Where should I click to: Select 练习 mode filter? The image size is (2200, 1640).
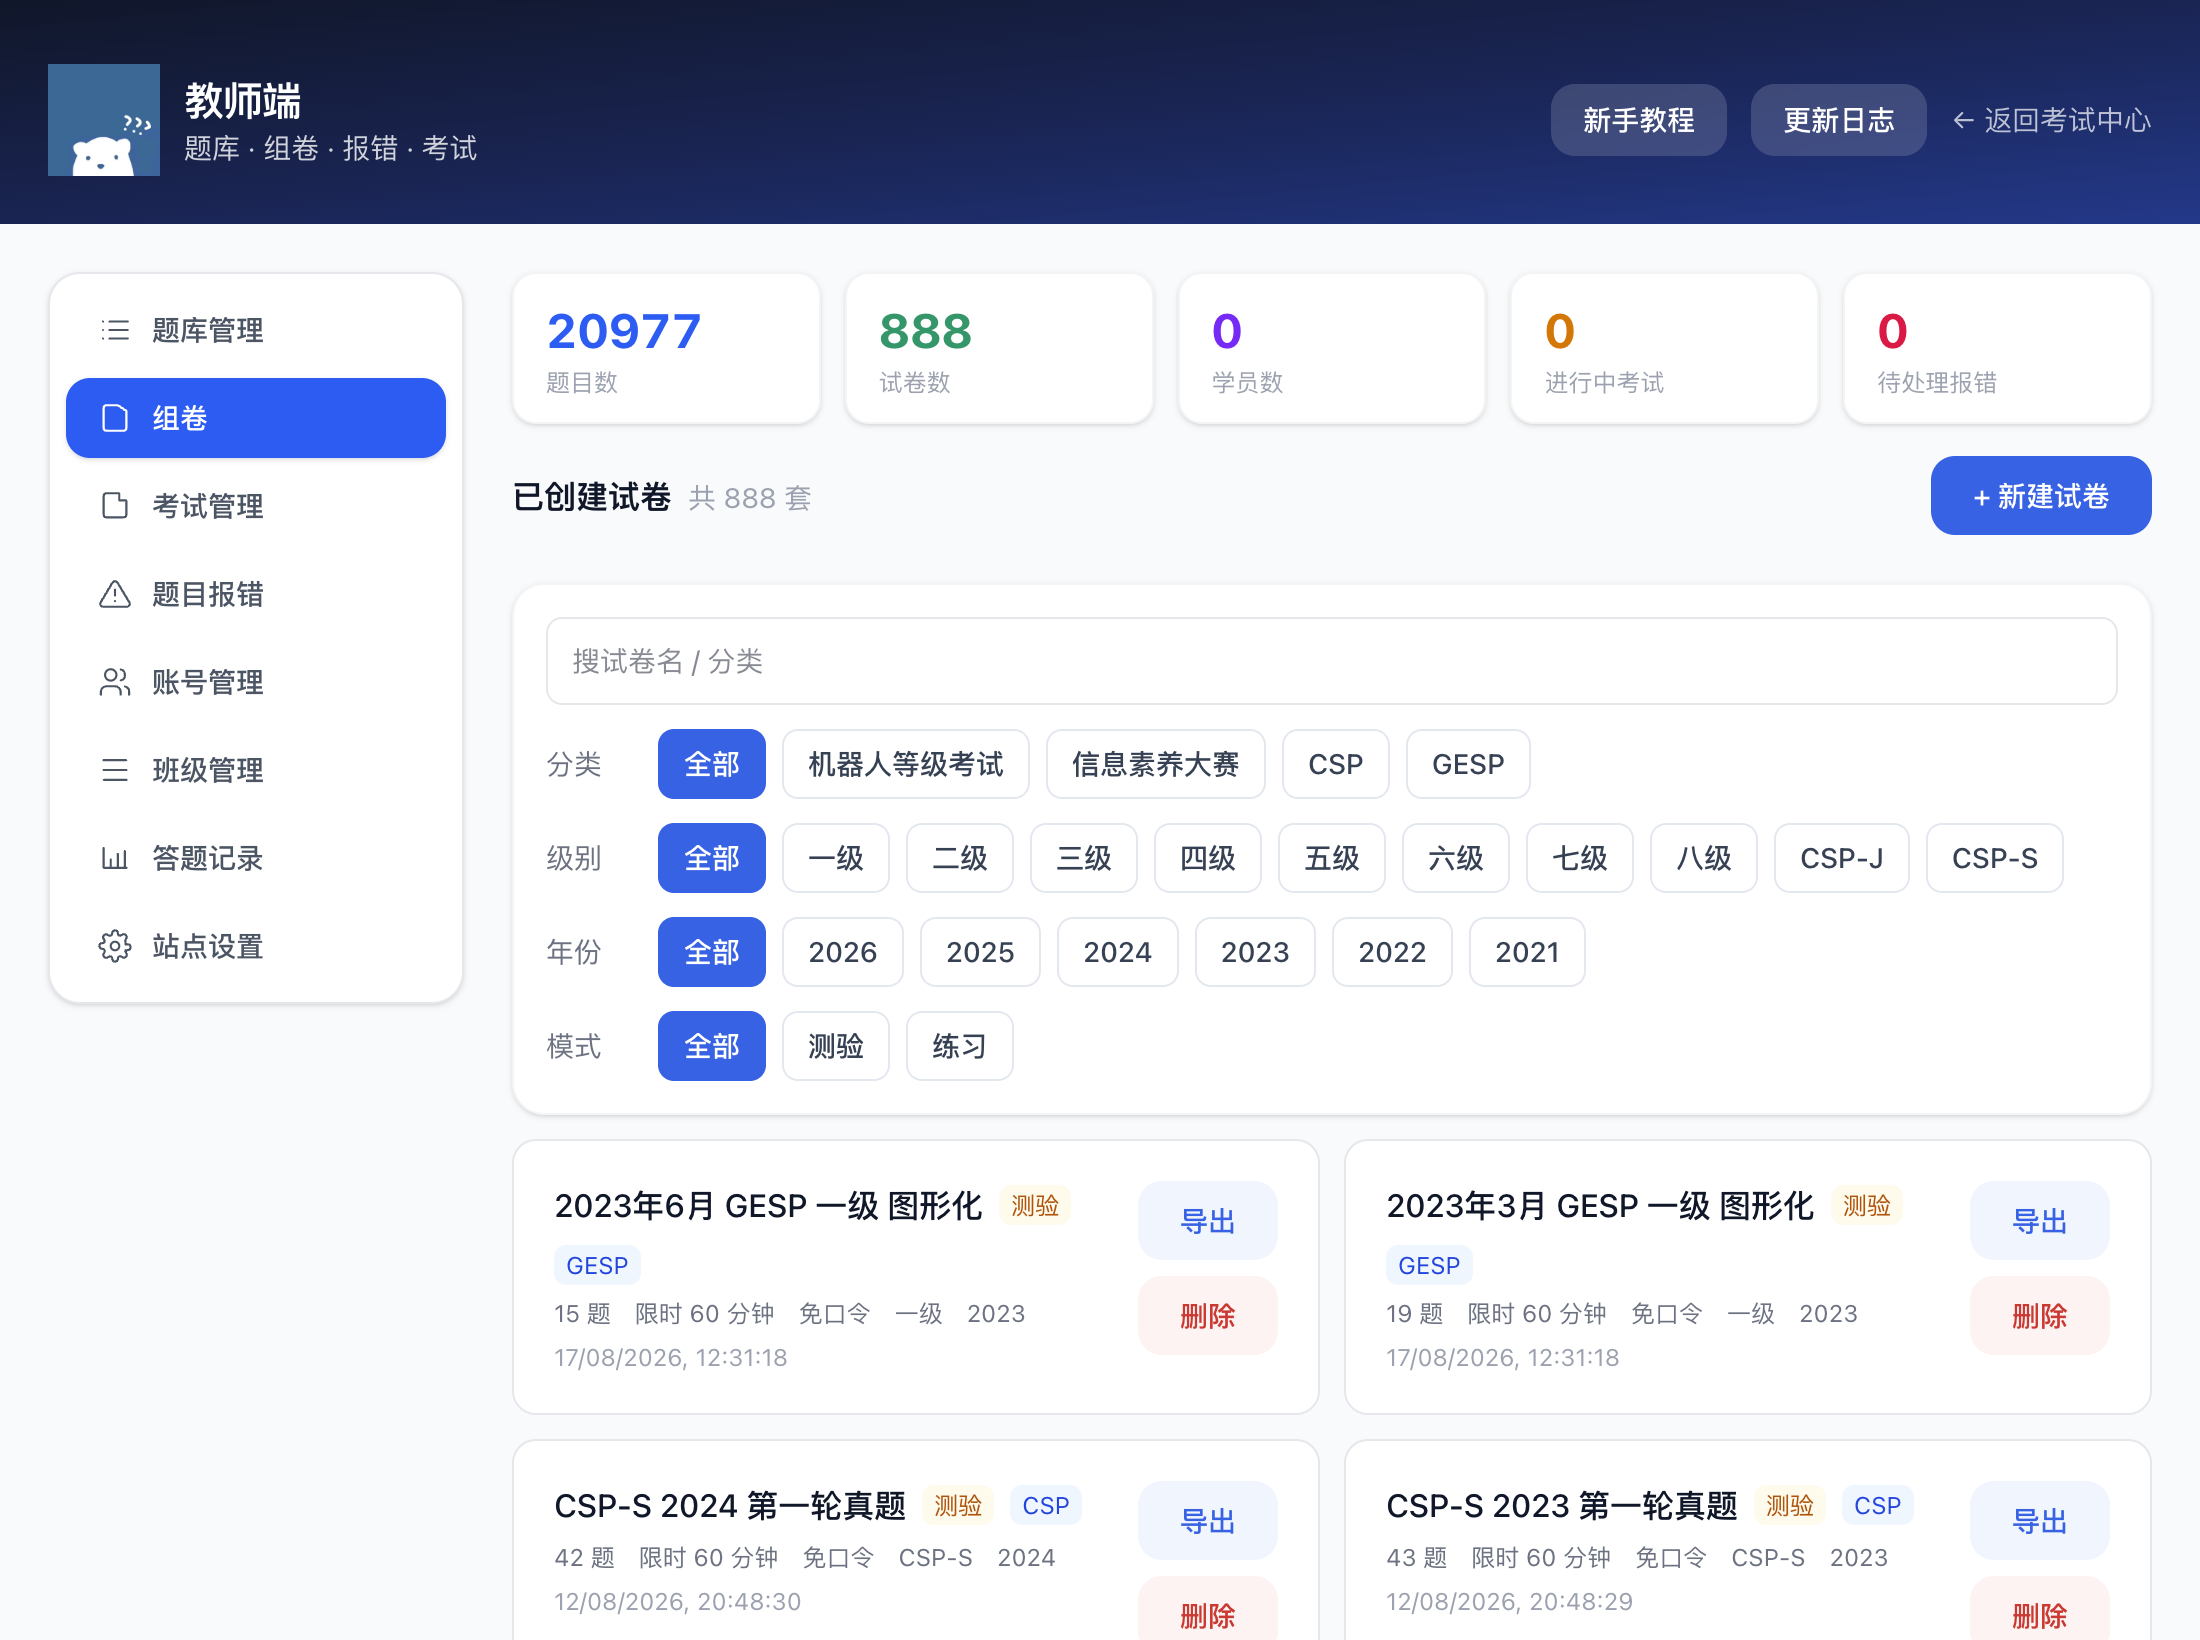pyautogui.click(x=960, y=1046)
